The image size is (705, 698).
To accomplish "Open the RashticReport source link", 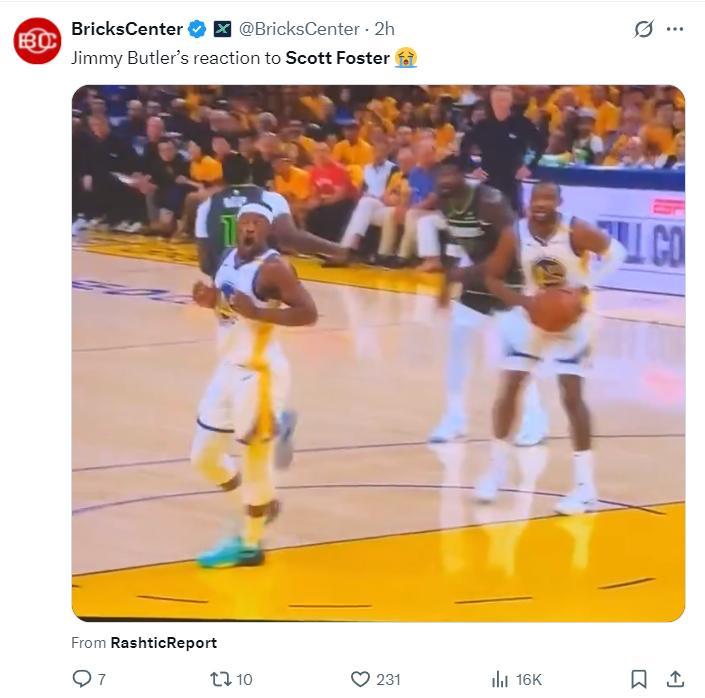I will coord(163,643).
